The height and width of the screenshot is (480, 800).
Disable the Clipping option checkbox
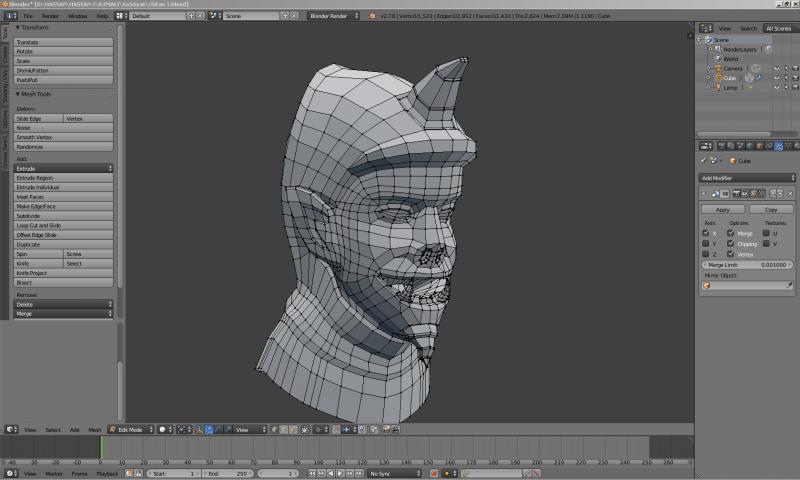point(731,243)
